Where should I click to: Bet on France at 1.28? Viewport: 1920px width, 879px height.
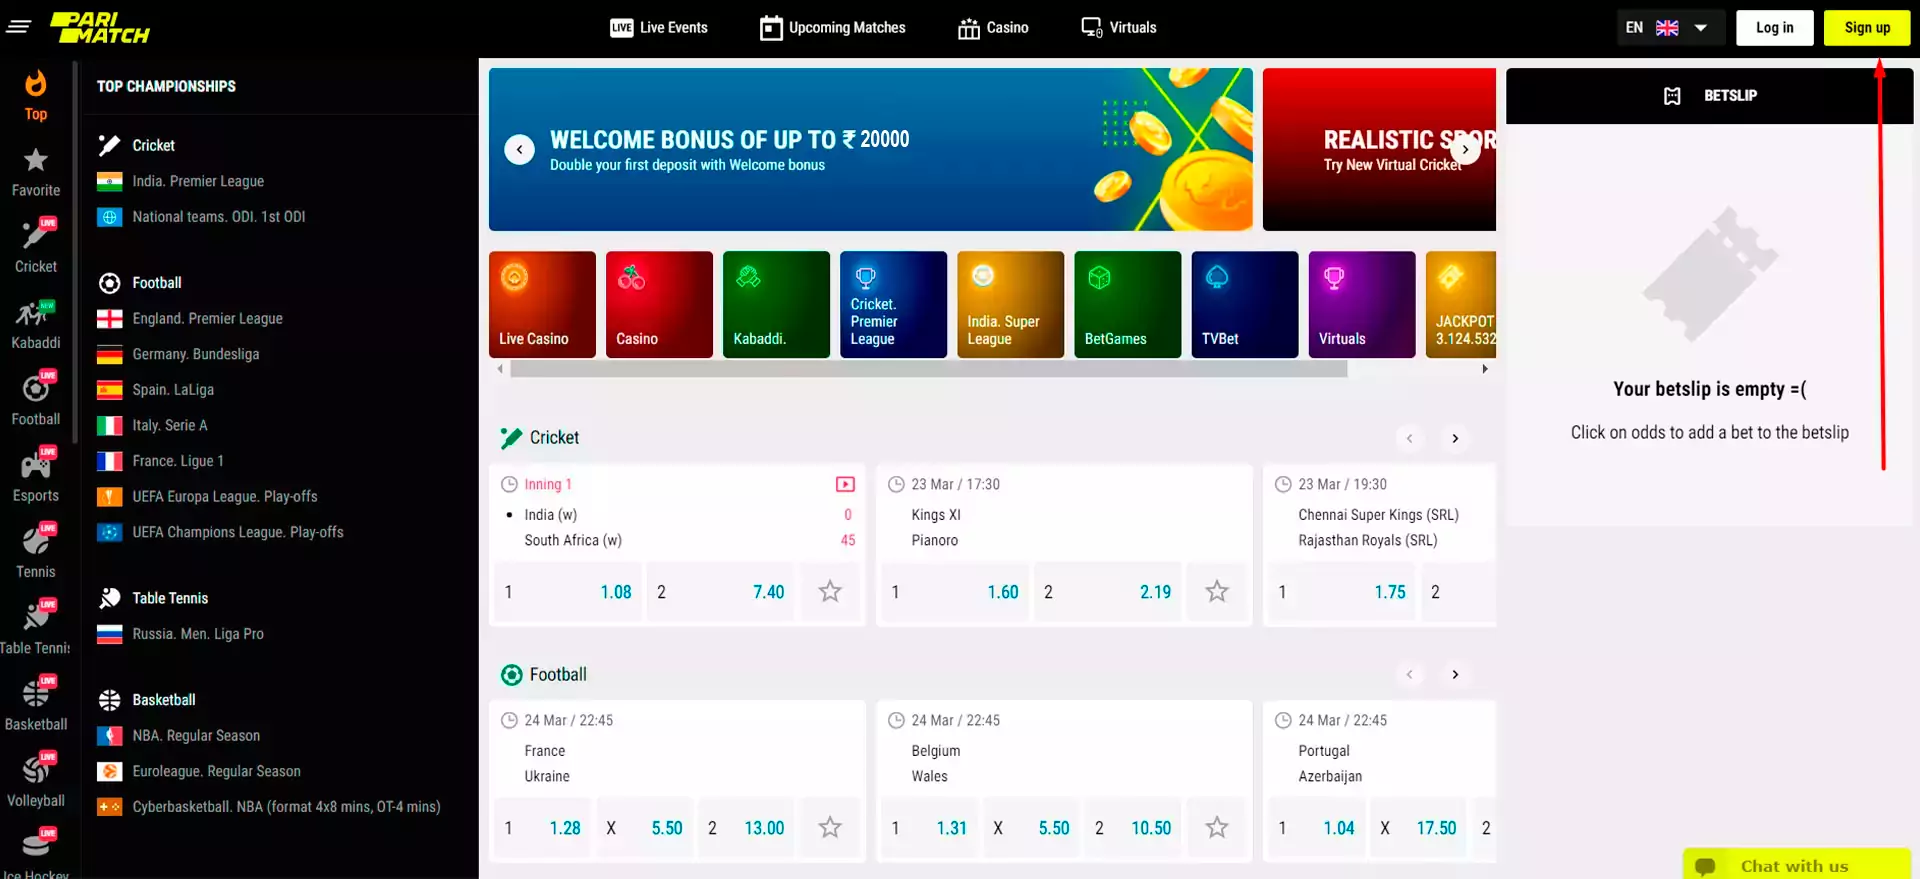click(x=543, y=828)
